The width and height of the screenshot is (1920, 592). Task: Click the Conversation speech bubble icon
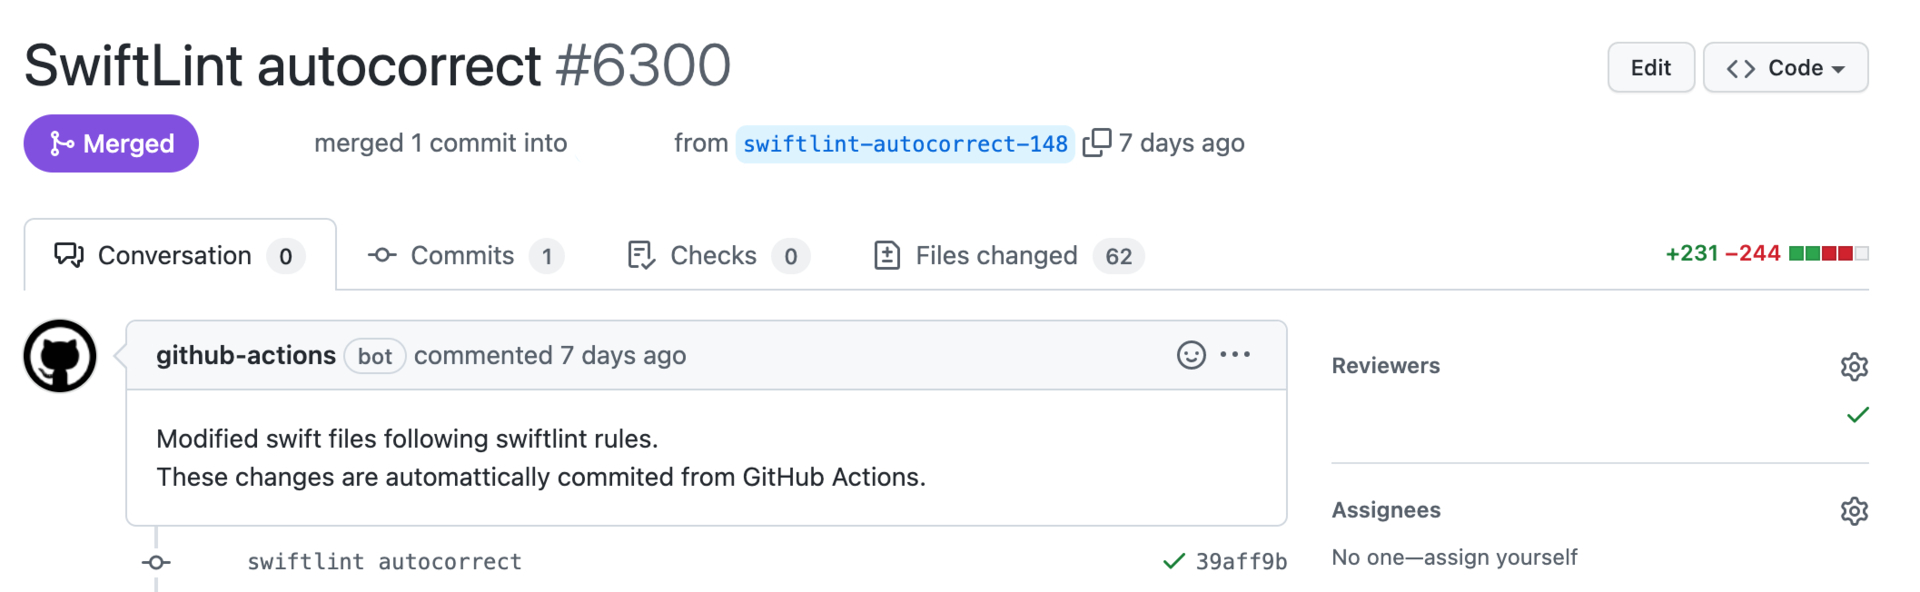click(67, 255)
